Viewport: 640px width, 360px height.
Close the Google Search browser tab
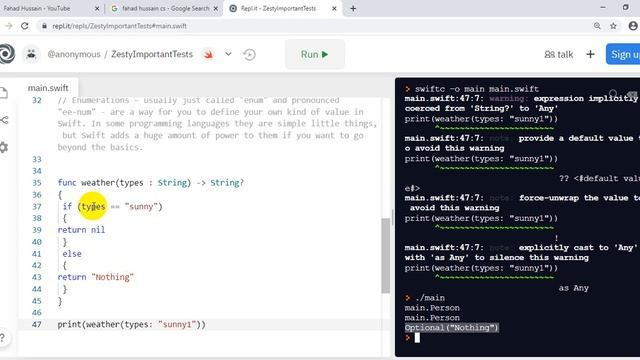coord(216,8)
